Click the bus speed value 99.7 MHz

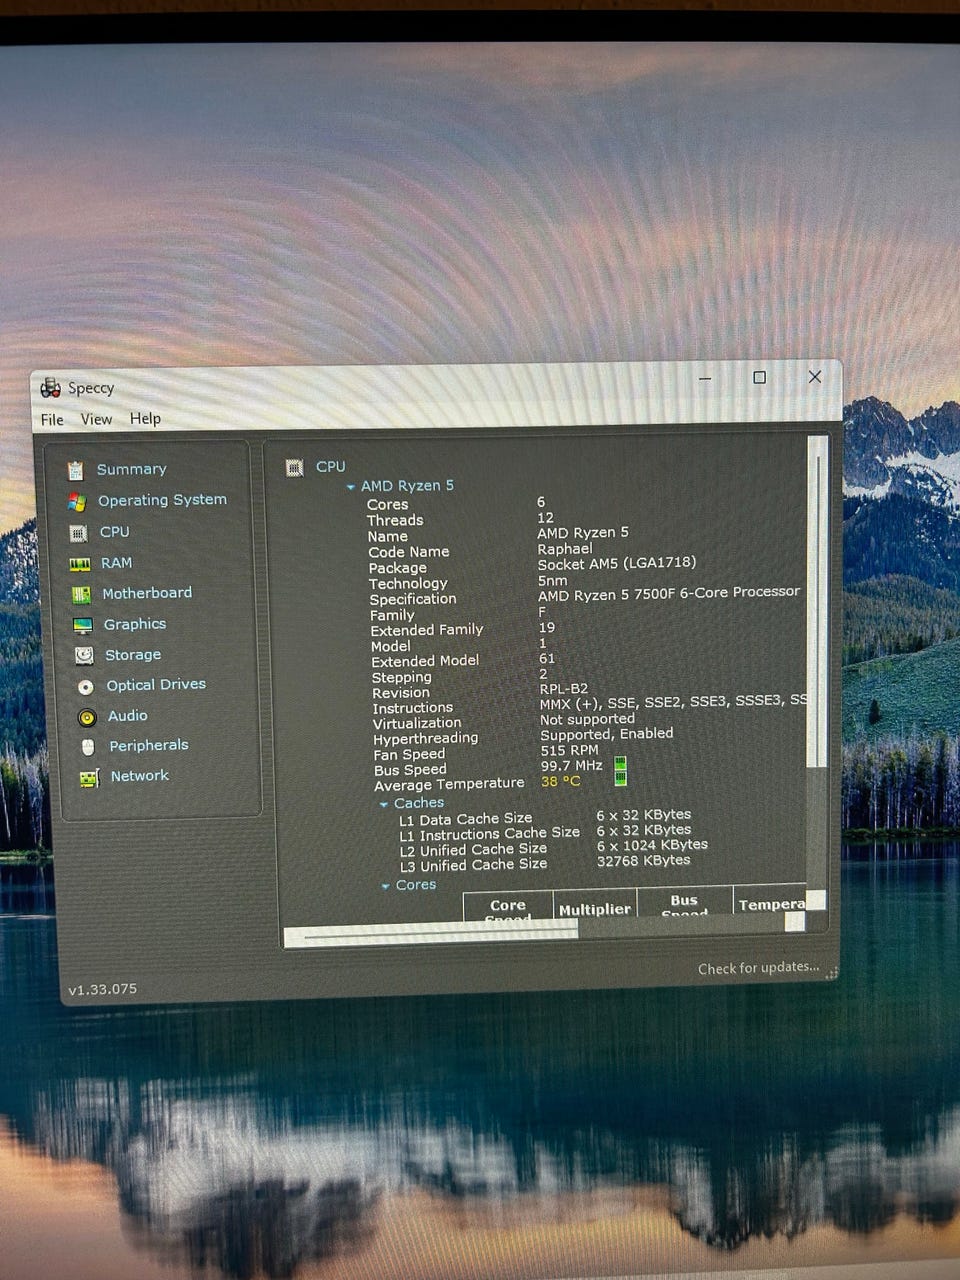tap(571, 766)
